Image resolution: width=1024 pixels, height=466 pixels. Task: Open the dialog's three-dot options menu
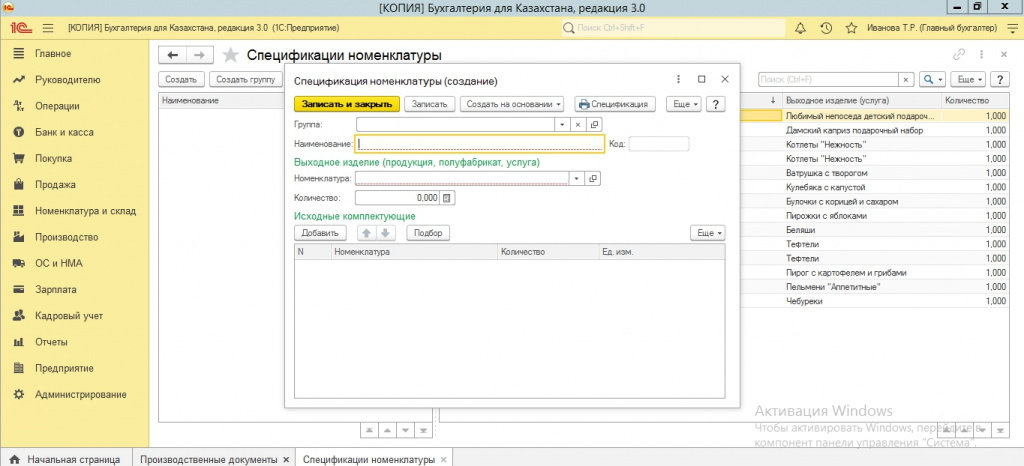click(x=679, y=79)
